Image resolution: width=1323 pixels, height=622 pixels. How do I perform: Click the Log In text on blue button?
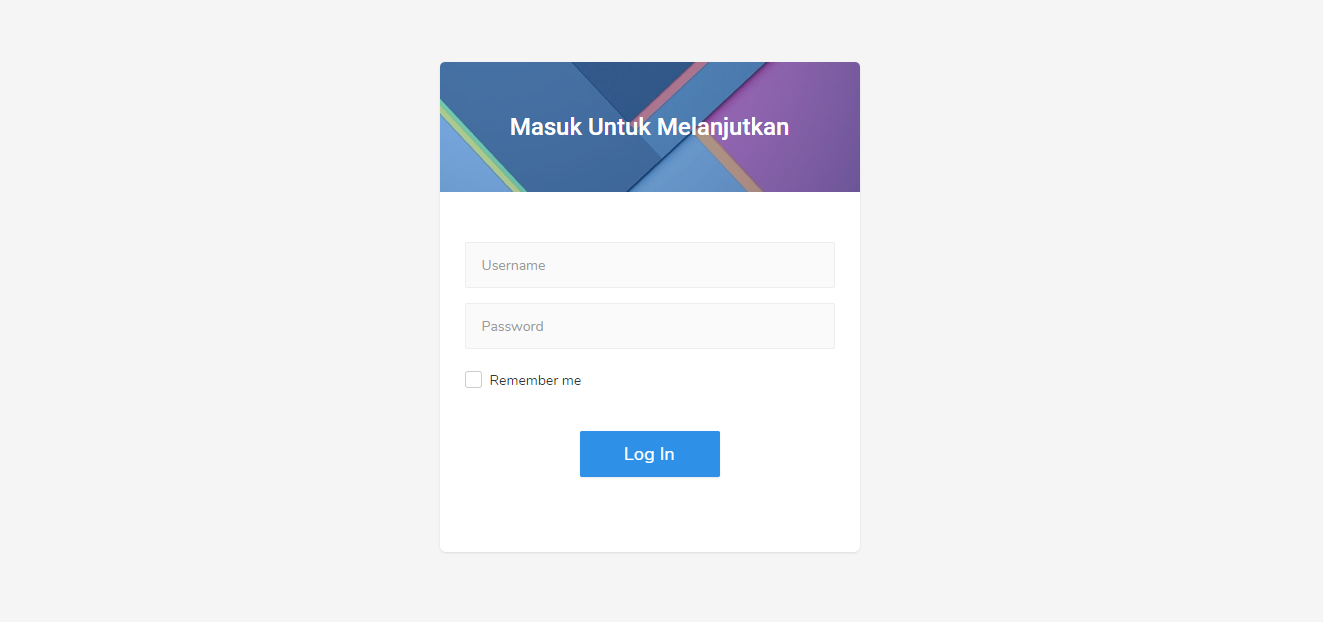pyautogui.click(x=649, y=454)
